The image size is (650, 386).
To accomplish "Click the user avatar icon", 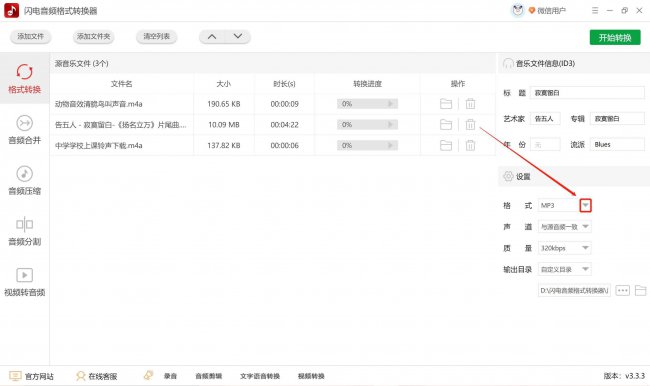I will (x=518, y=10).
